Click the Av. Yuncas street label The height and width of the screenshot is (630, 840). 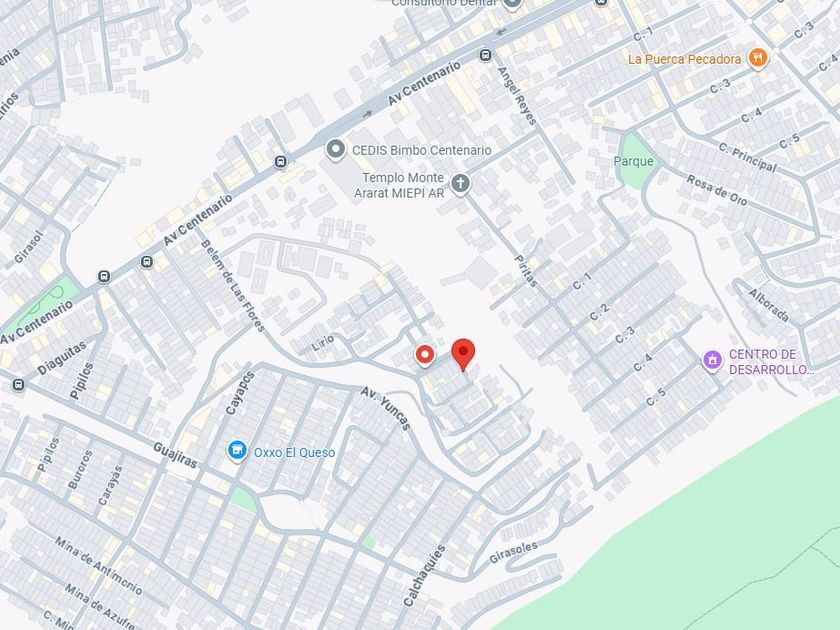385,408
